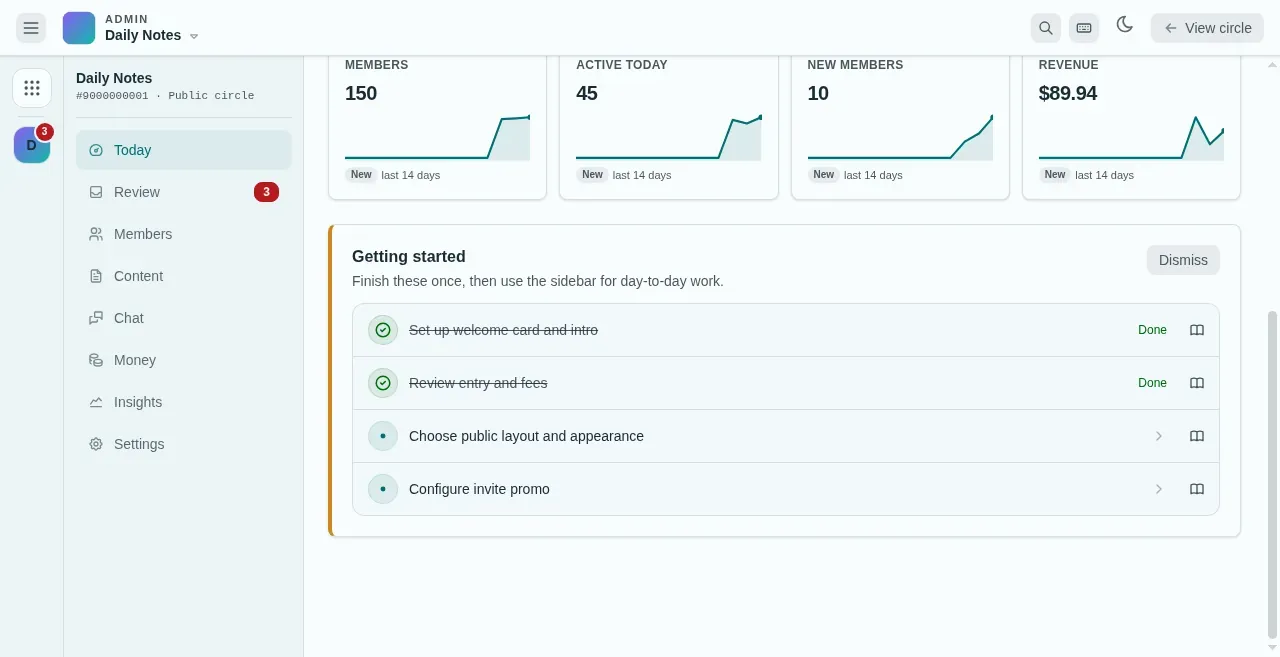Select the D circle avatar with badge
Image resolution: width=1280 pixels, height=657 pixels.
point(32,145)
